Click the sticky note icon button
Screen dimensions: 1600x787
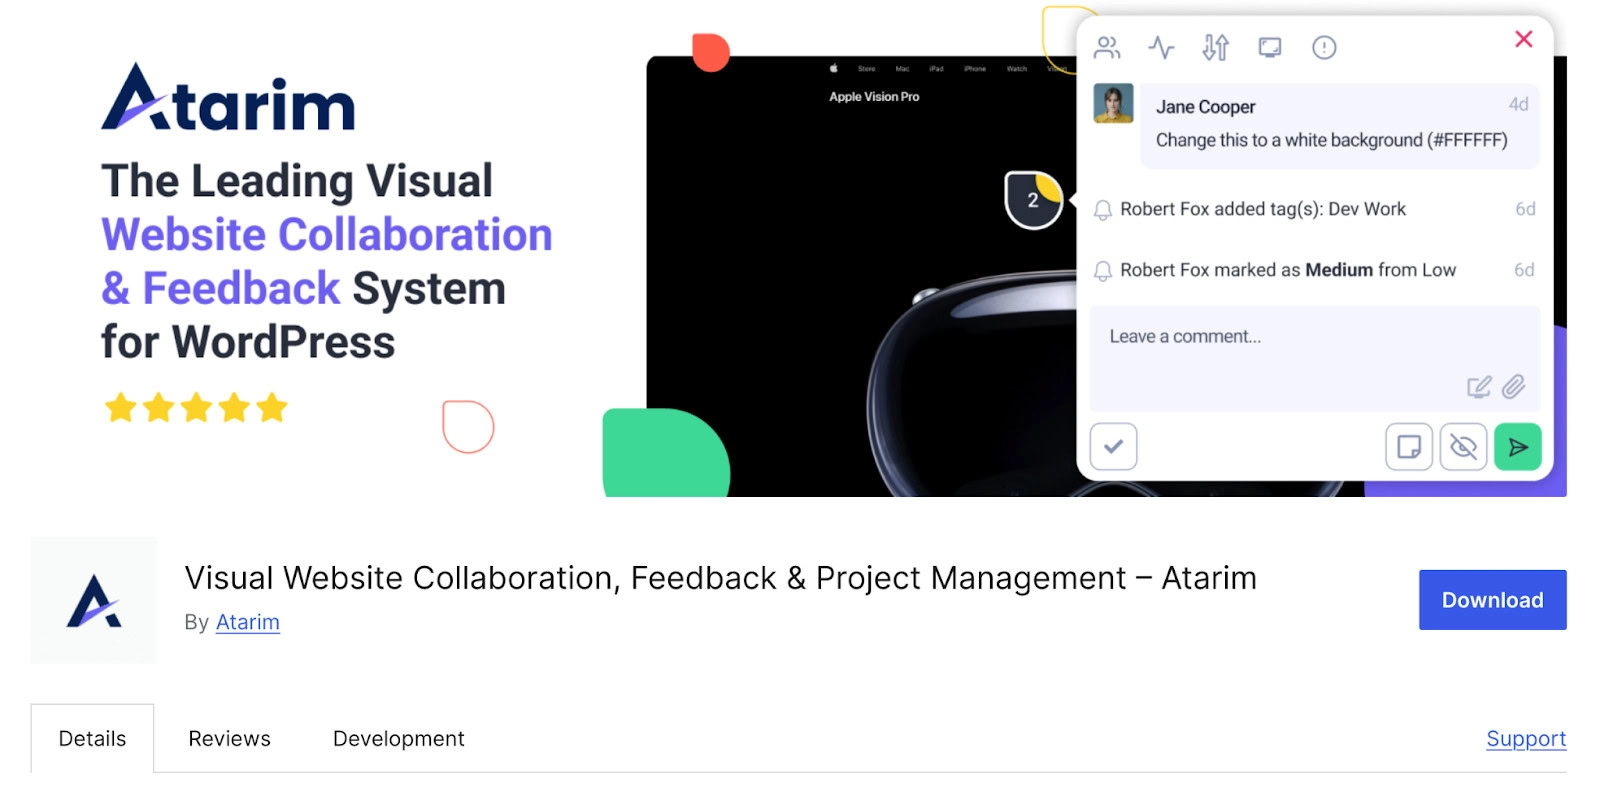[x=1408, y=446]
